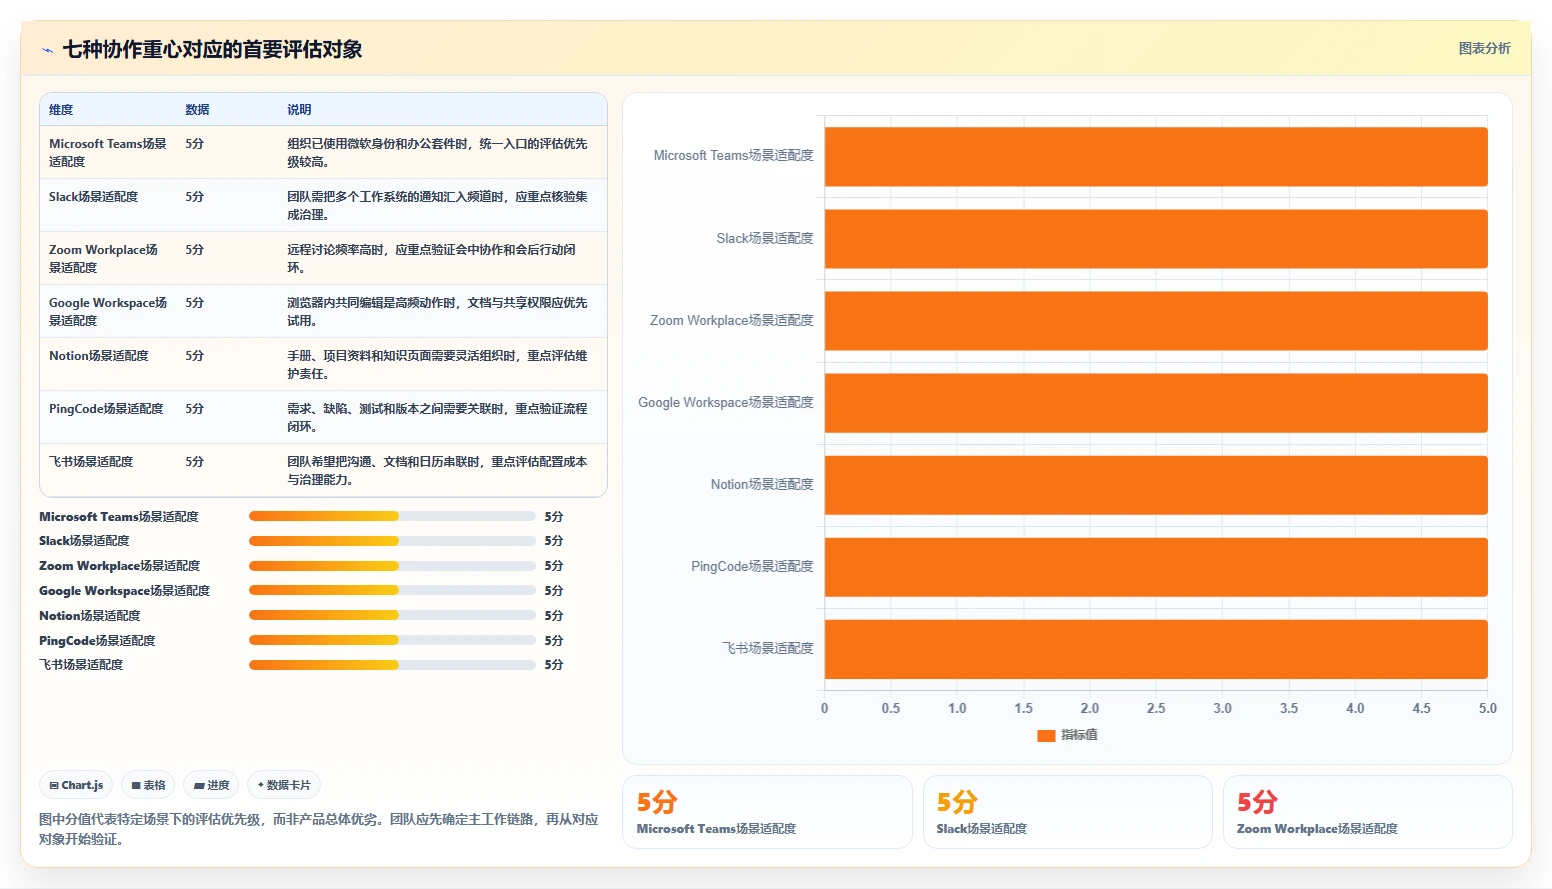Click the 5.0 tick on the chart axis
1552x889 pixels.
1488,708
